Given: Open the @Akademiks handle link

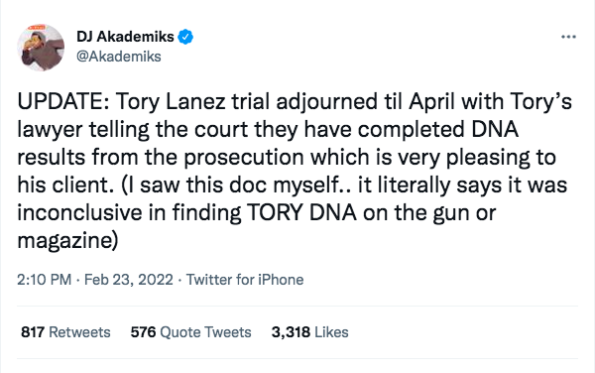Looking at the screenshot, I should 119,57.
